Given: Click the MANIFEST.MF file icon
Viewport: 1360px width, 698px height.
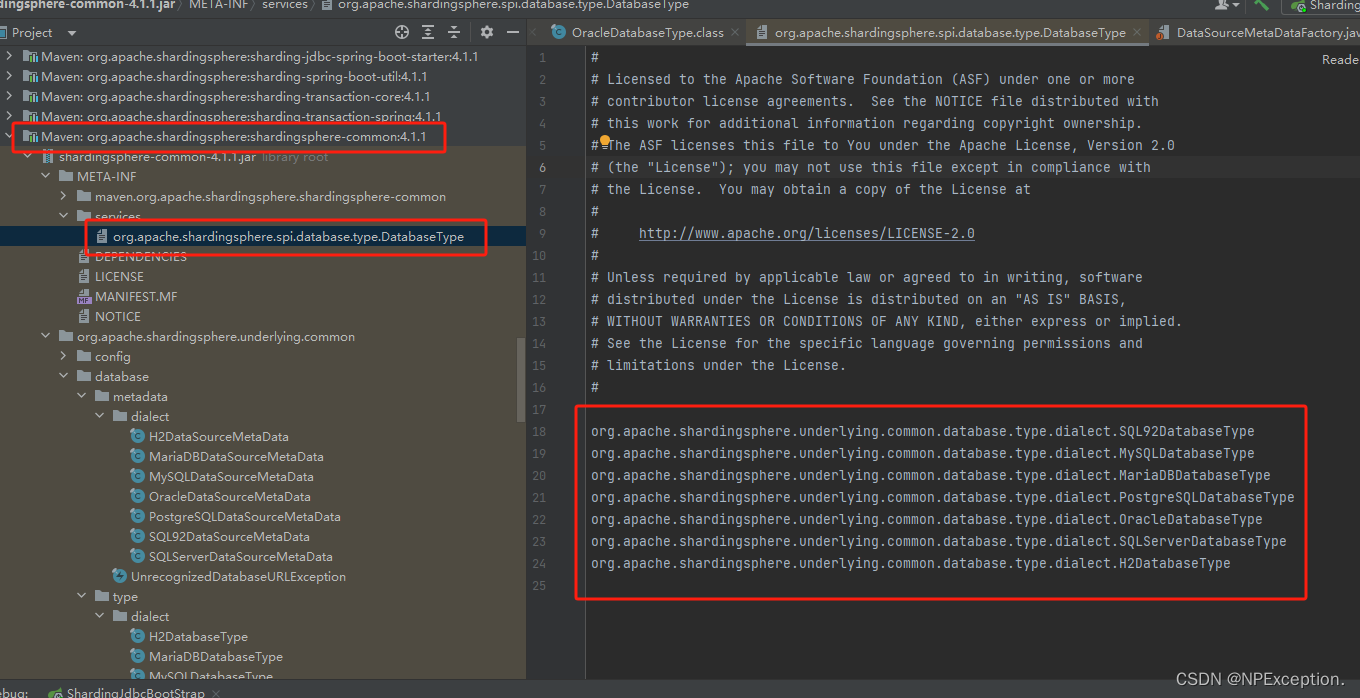Looking at the screenshot, I should coord(84,297).
